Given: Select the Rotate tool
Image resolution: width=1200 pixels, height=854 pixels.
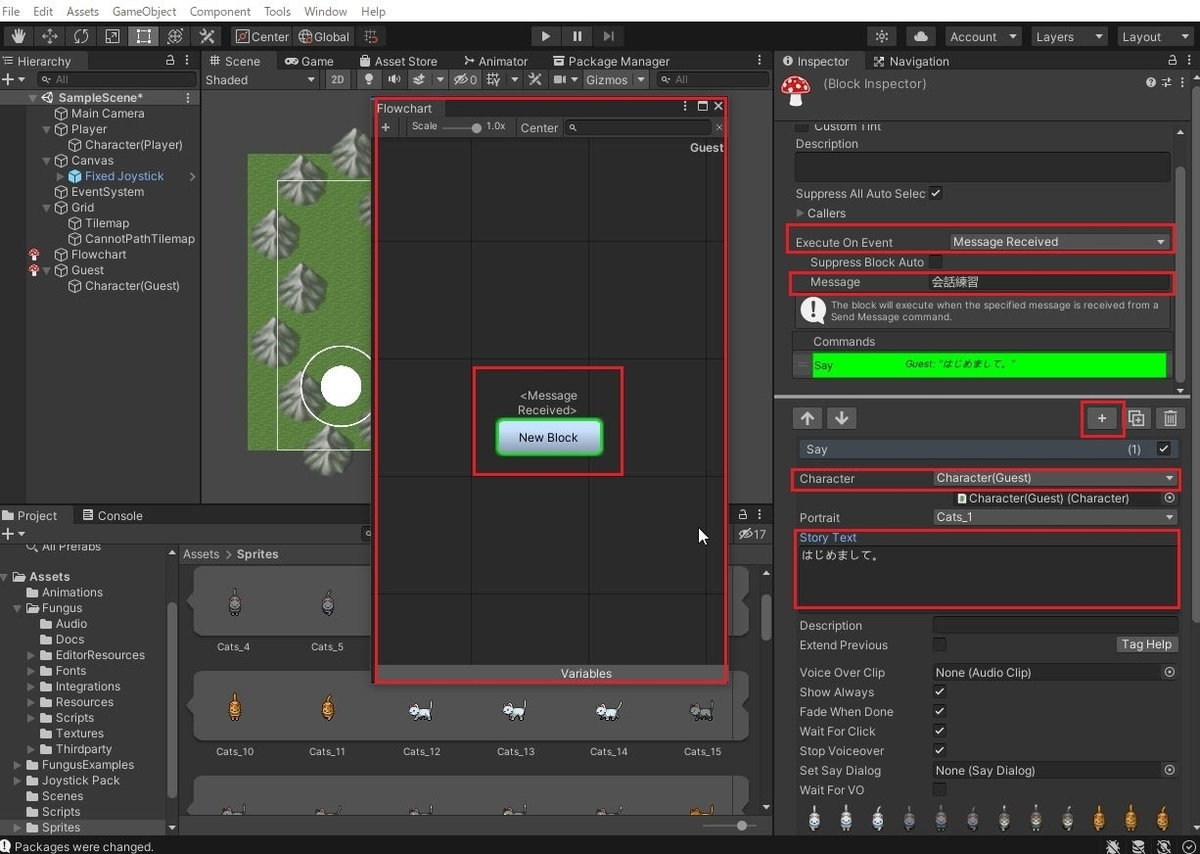Looking at the screenshot, I should click(x=81, y=36).
